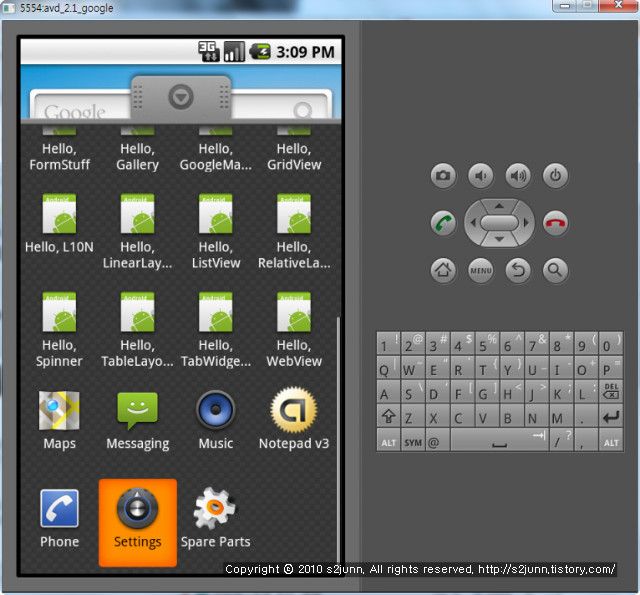Open Hello, L10N sample app

coord(59,224)
